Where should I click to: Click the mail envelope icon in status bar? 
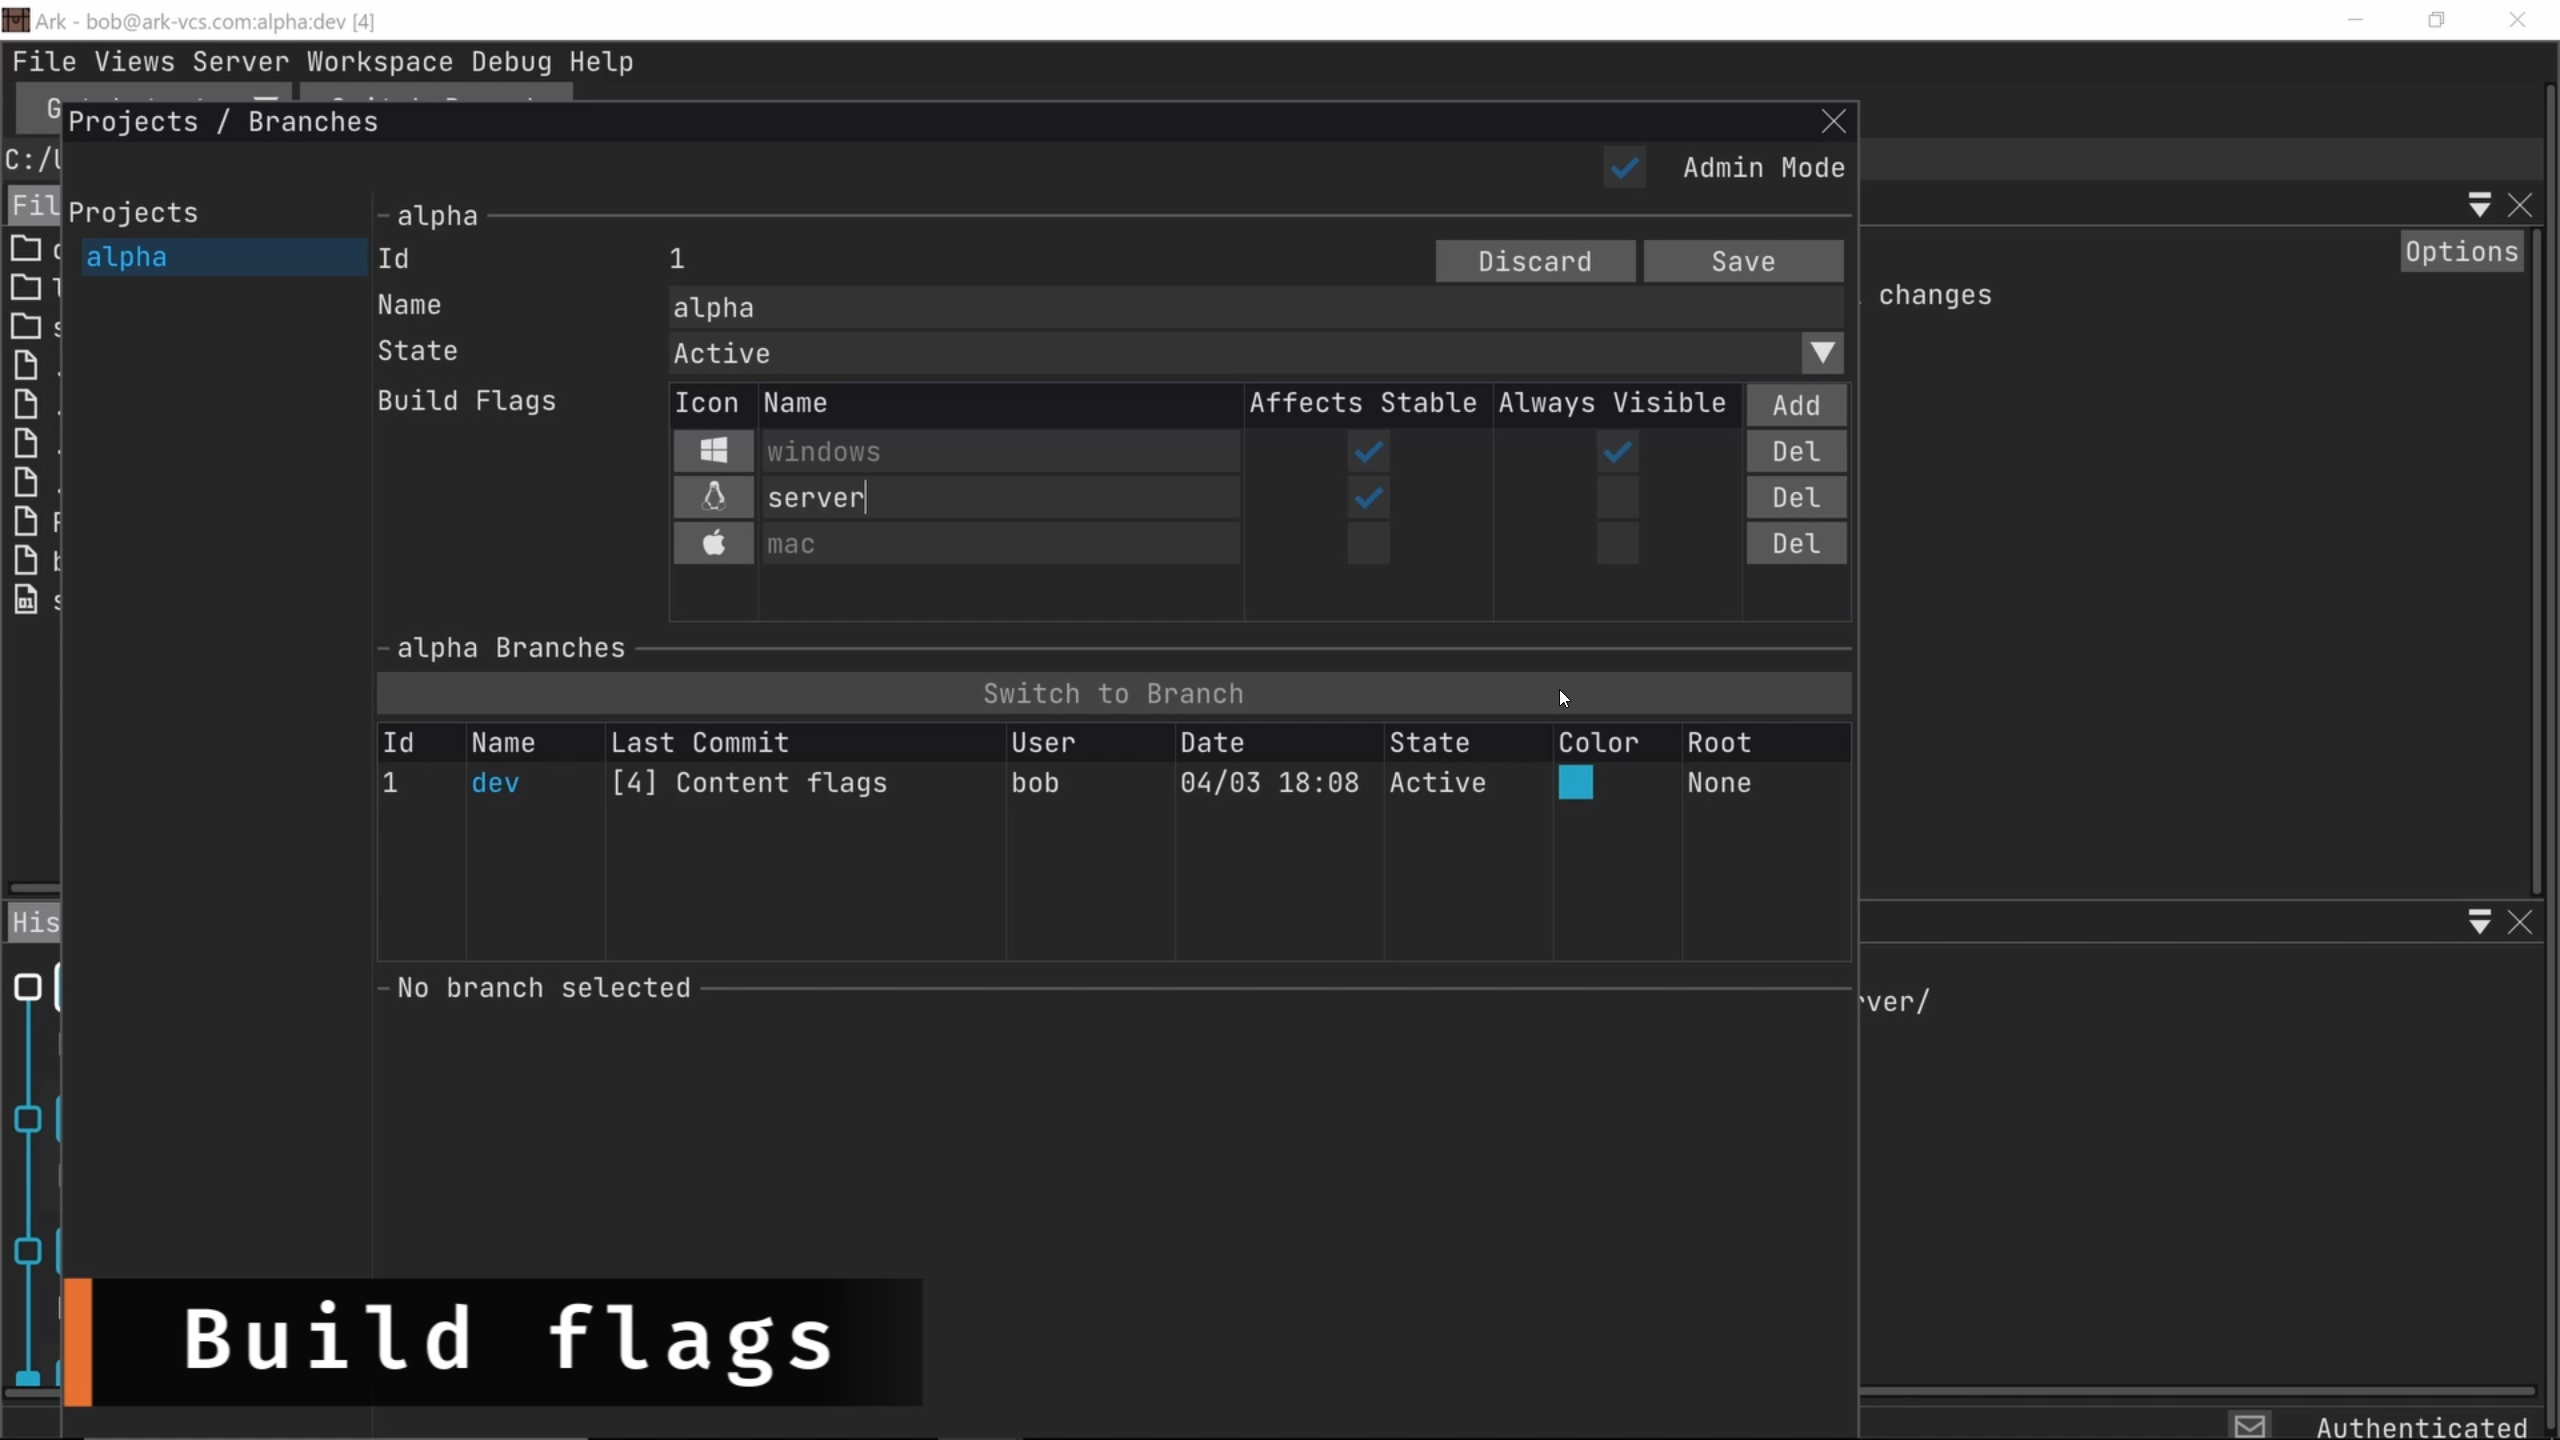(2249, 1426)
